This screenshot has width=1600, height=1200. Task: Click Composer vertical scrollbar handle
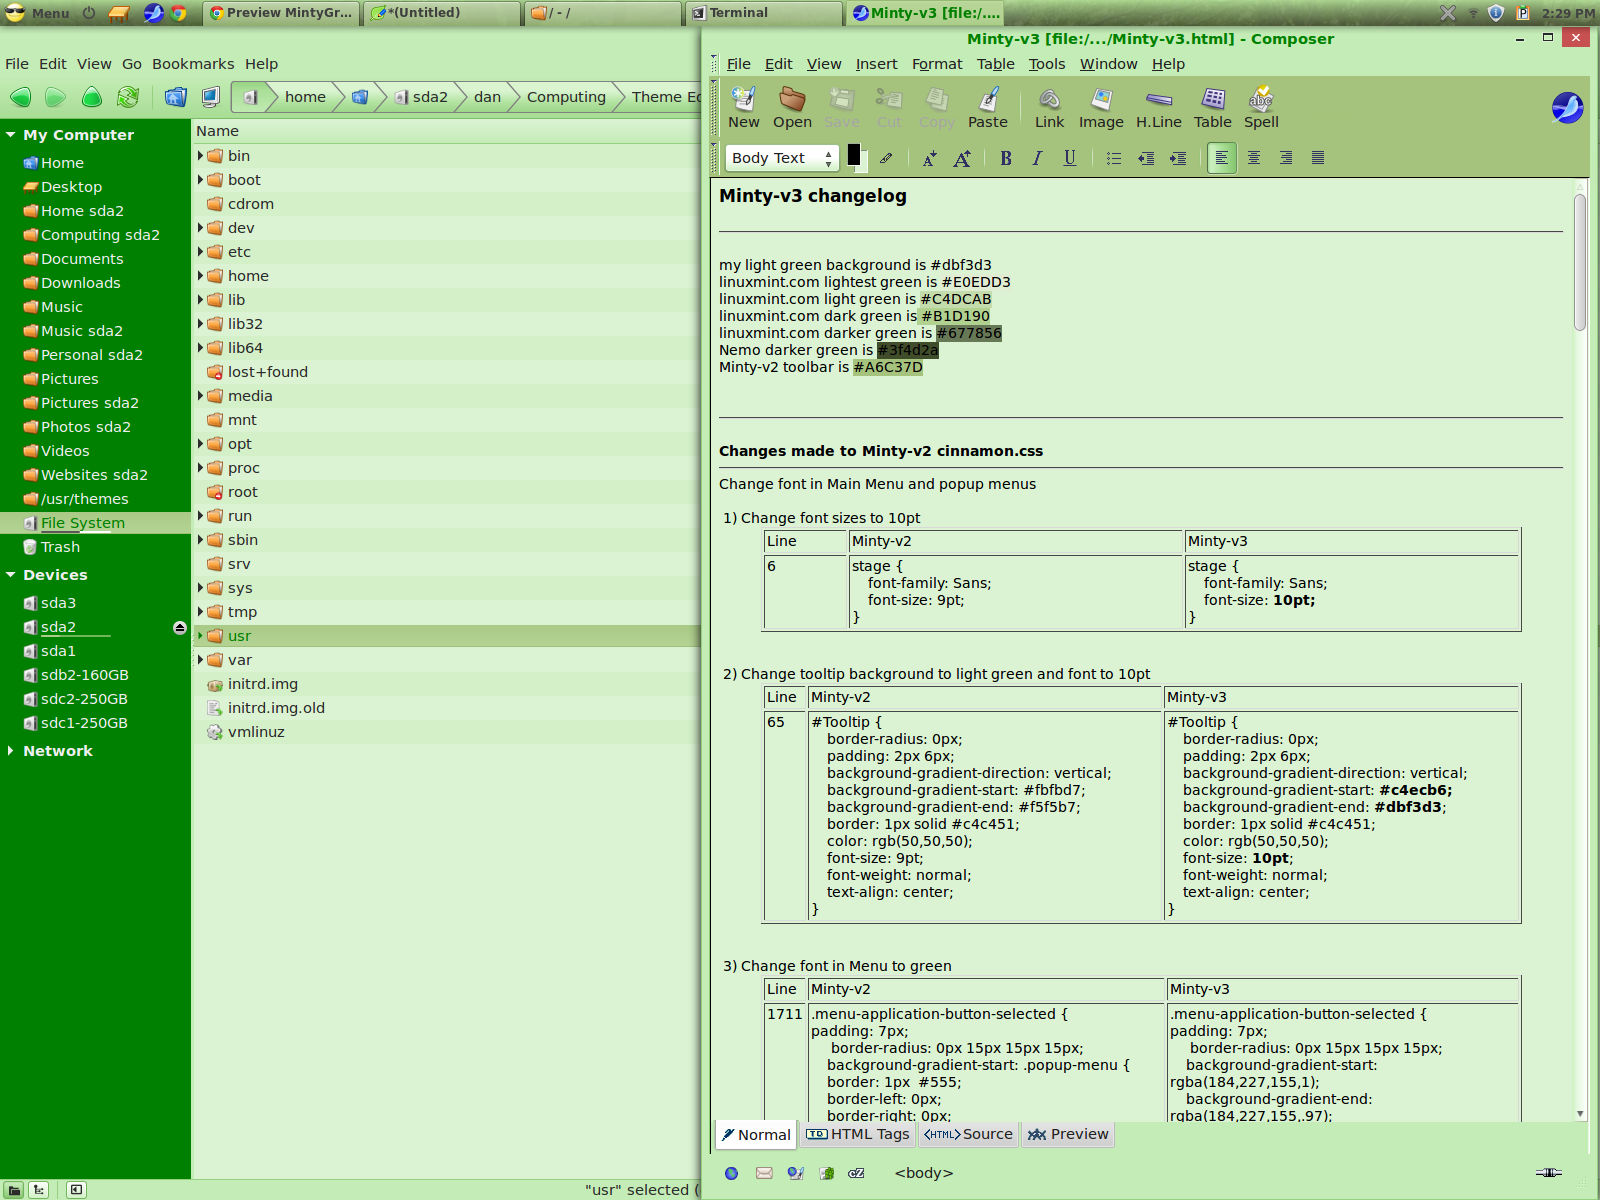coord(1580,262)
